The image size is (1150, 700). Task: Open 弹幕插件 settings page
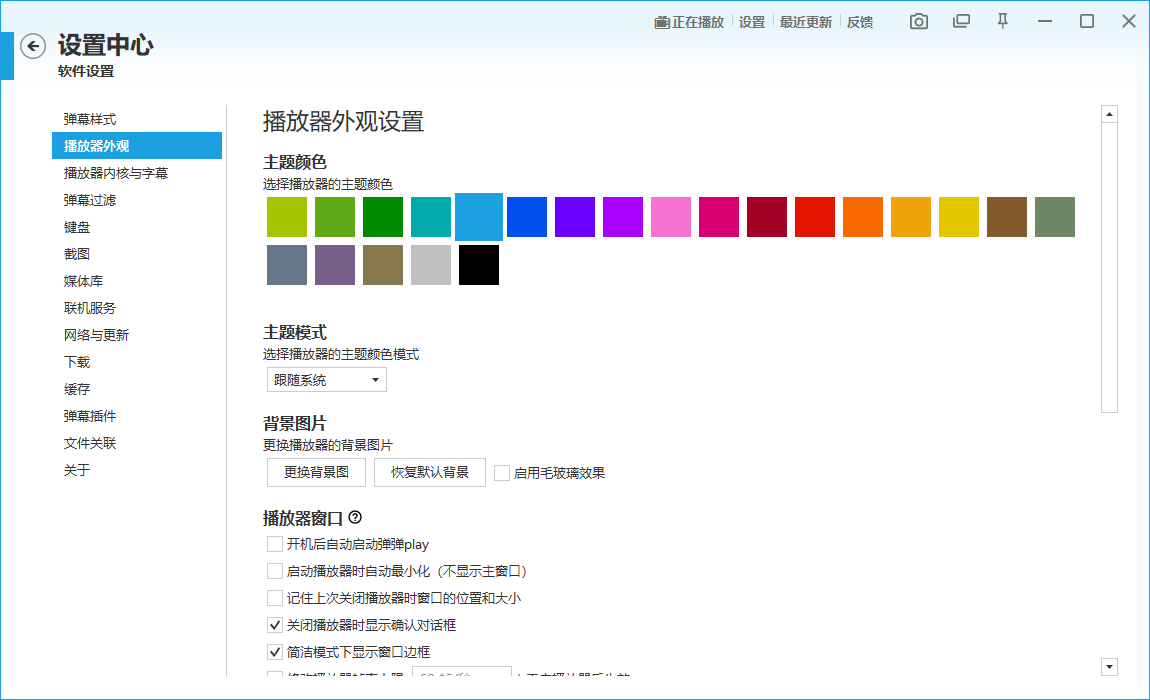pos(137,416)
